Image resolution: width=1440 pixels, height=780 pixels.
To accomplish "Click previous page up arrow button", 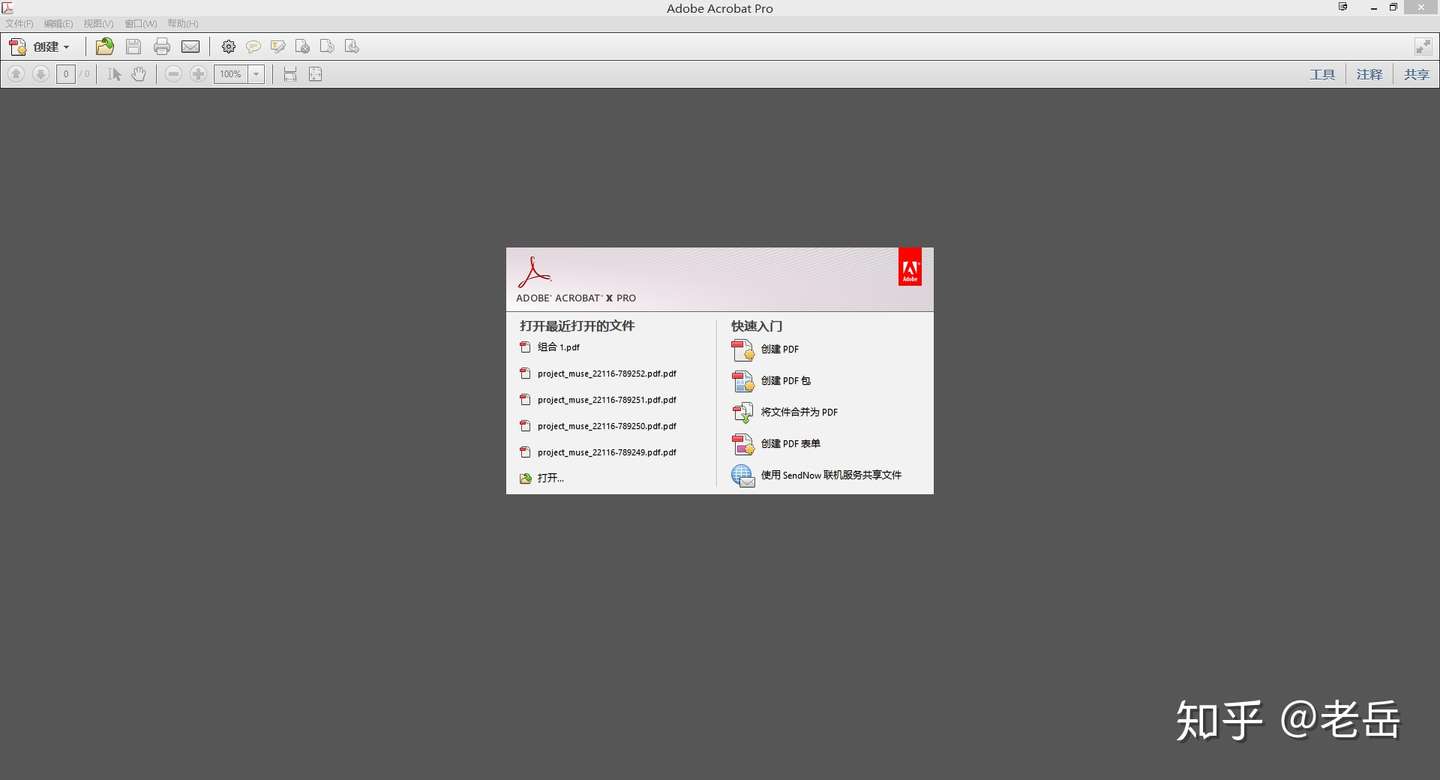I will (x=16, y=74).
